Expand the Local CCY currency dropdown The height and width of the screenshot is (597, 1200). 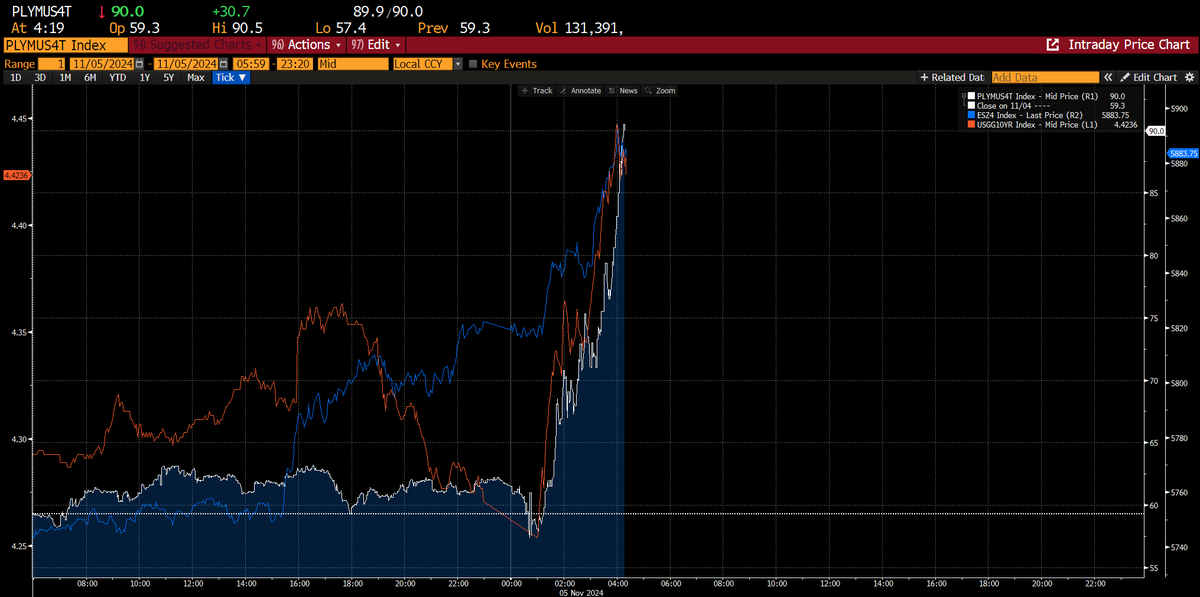click(x=459, y=63)
